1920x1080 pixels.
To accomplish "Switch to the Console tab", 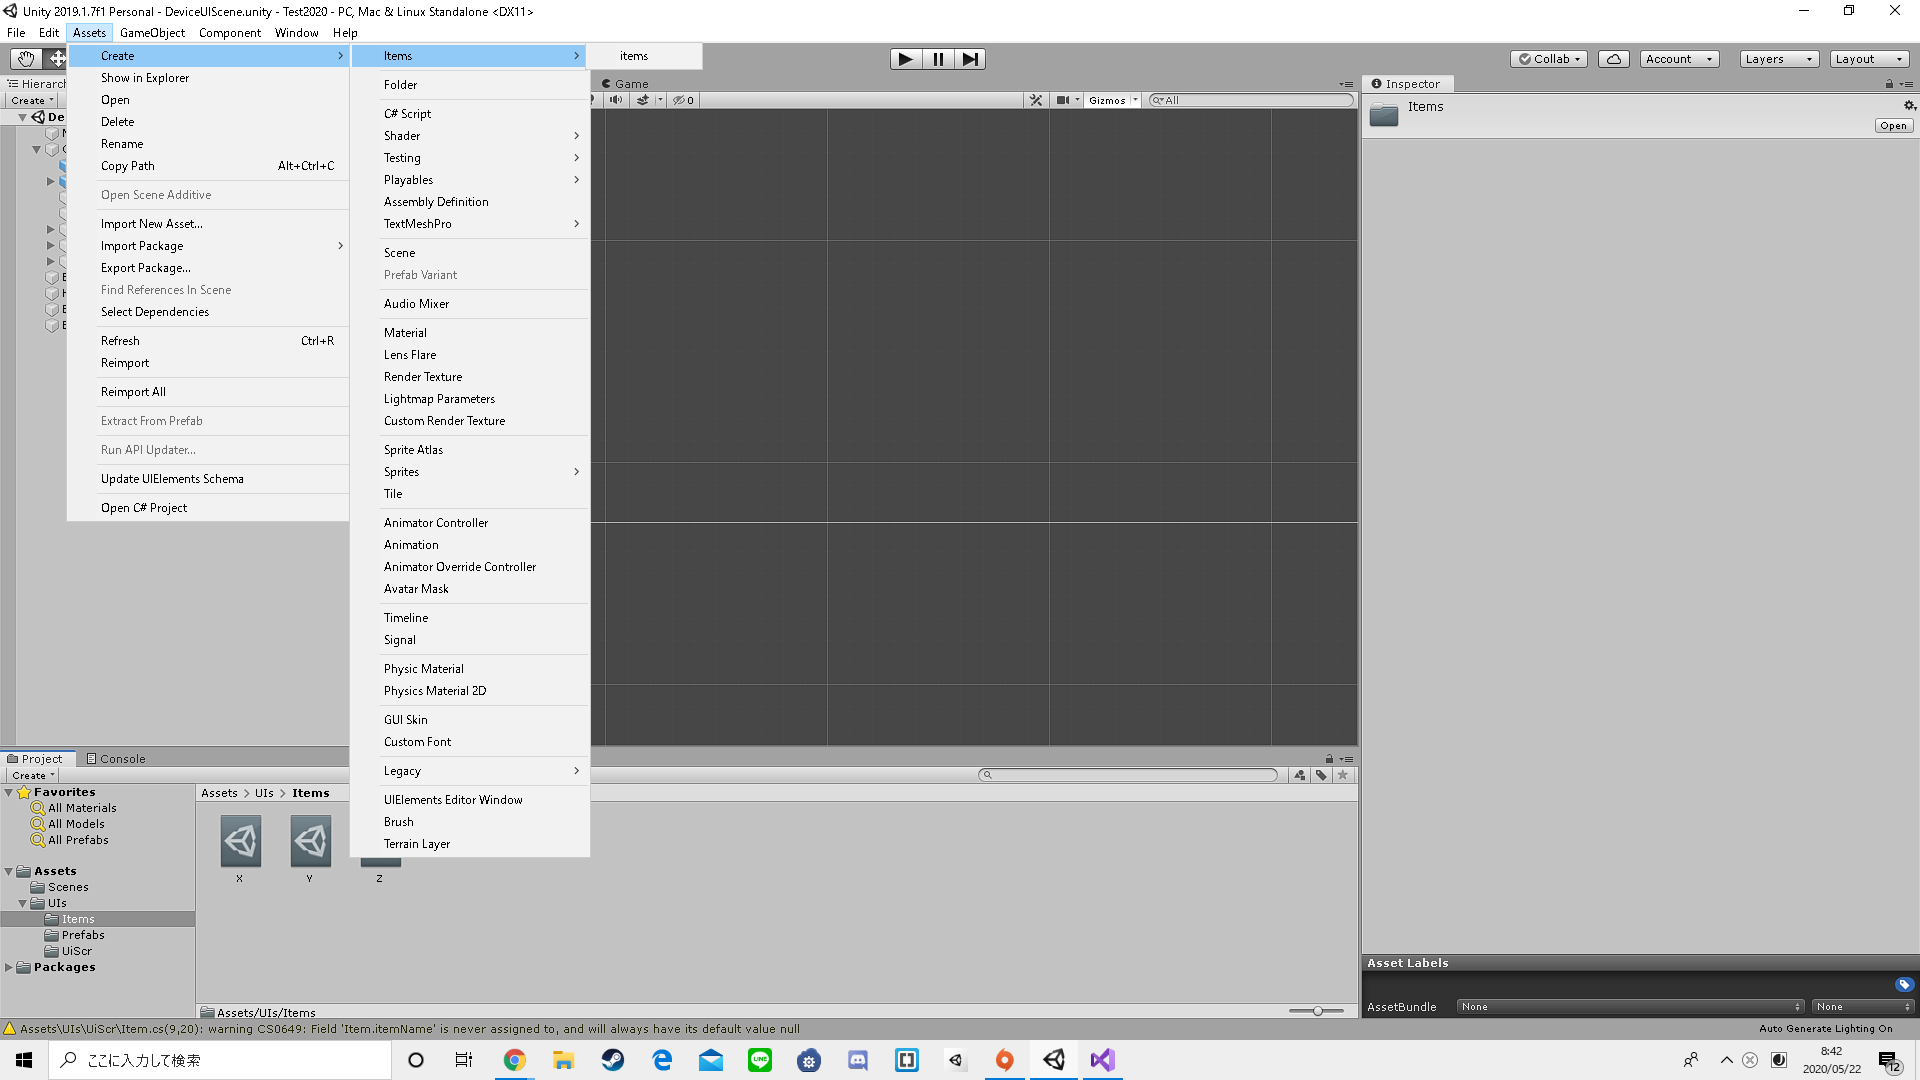I will (x=116, y=758).
